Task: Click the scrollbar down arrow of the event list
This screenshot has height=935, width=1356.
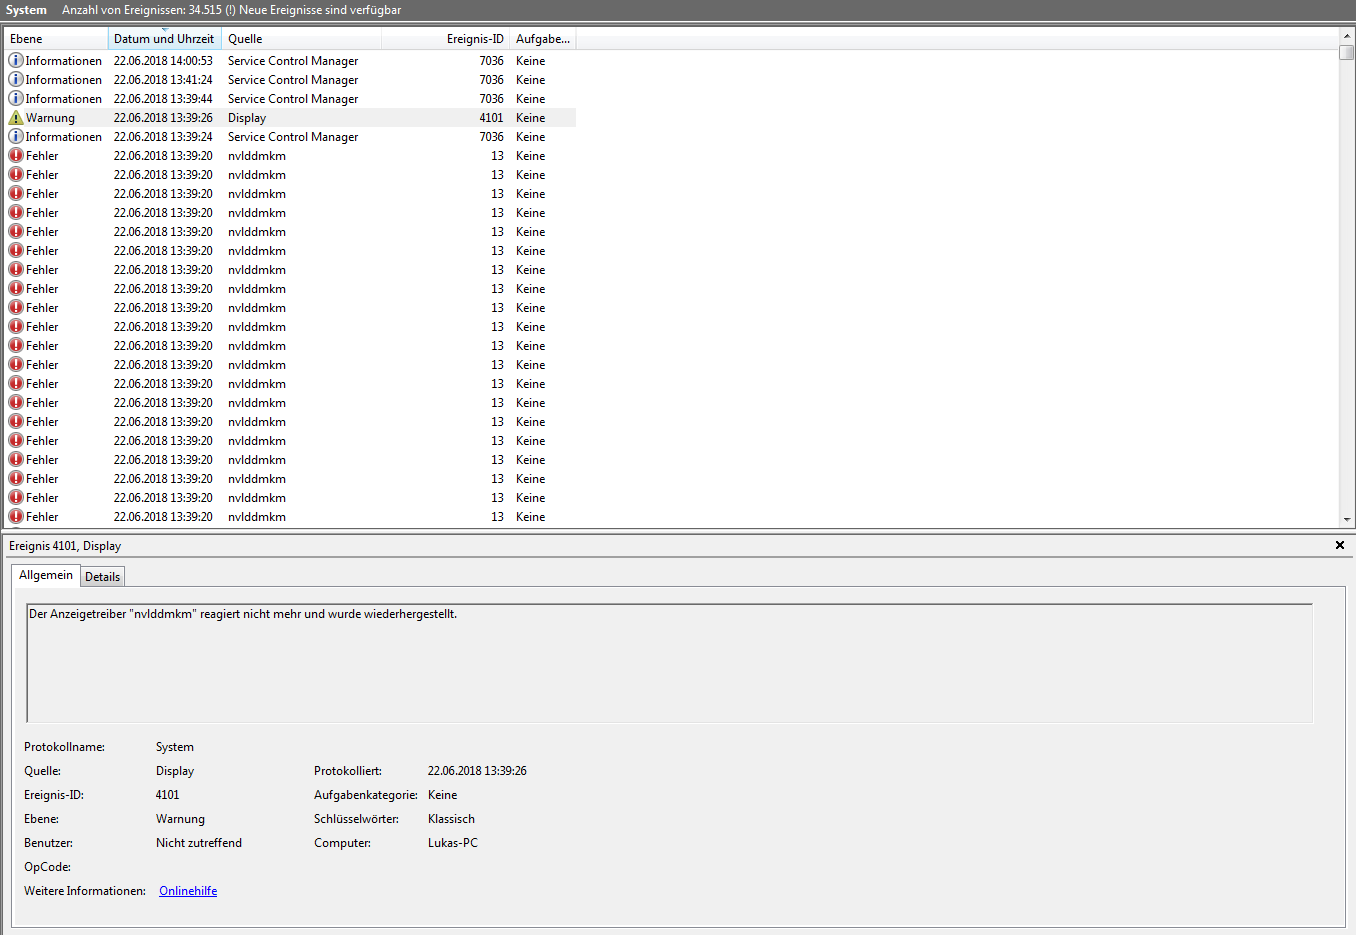Action: point(1347,519)
